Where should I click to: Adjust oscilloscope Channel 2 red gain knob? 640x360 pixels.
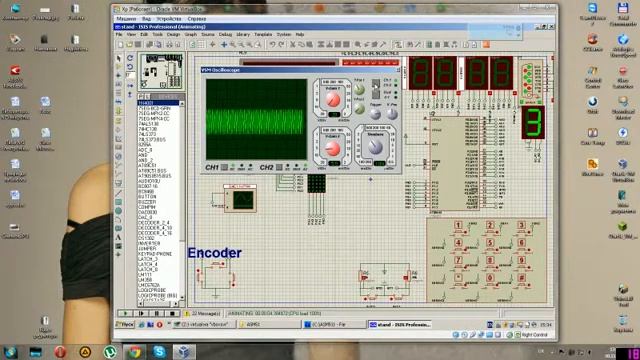[333, 149]
